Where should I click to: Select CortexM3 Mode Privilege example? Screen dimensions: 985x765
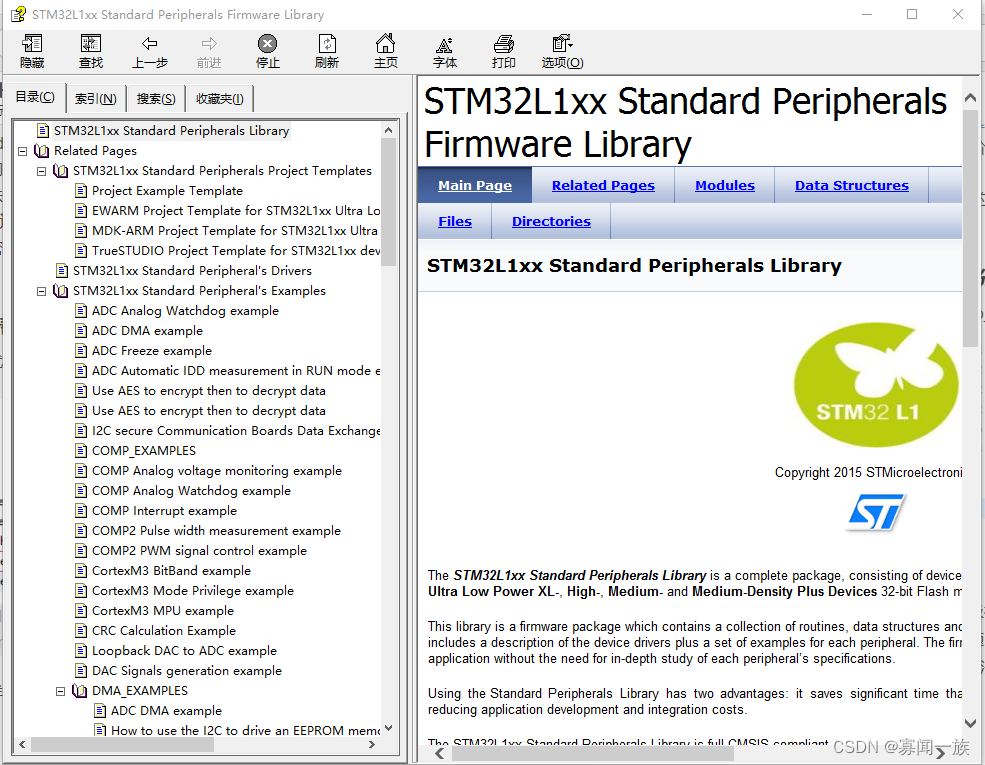[x=193, y=590]
